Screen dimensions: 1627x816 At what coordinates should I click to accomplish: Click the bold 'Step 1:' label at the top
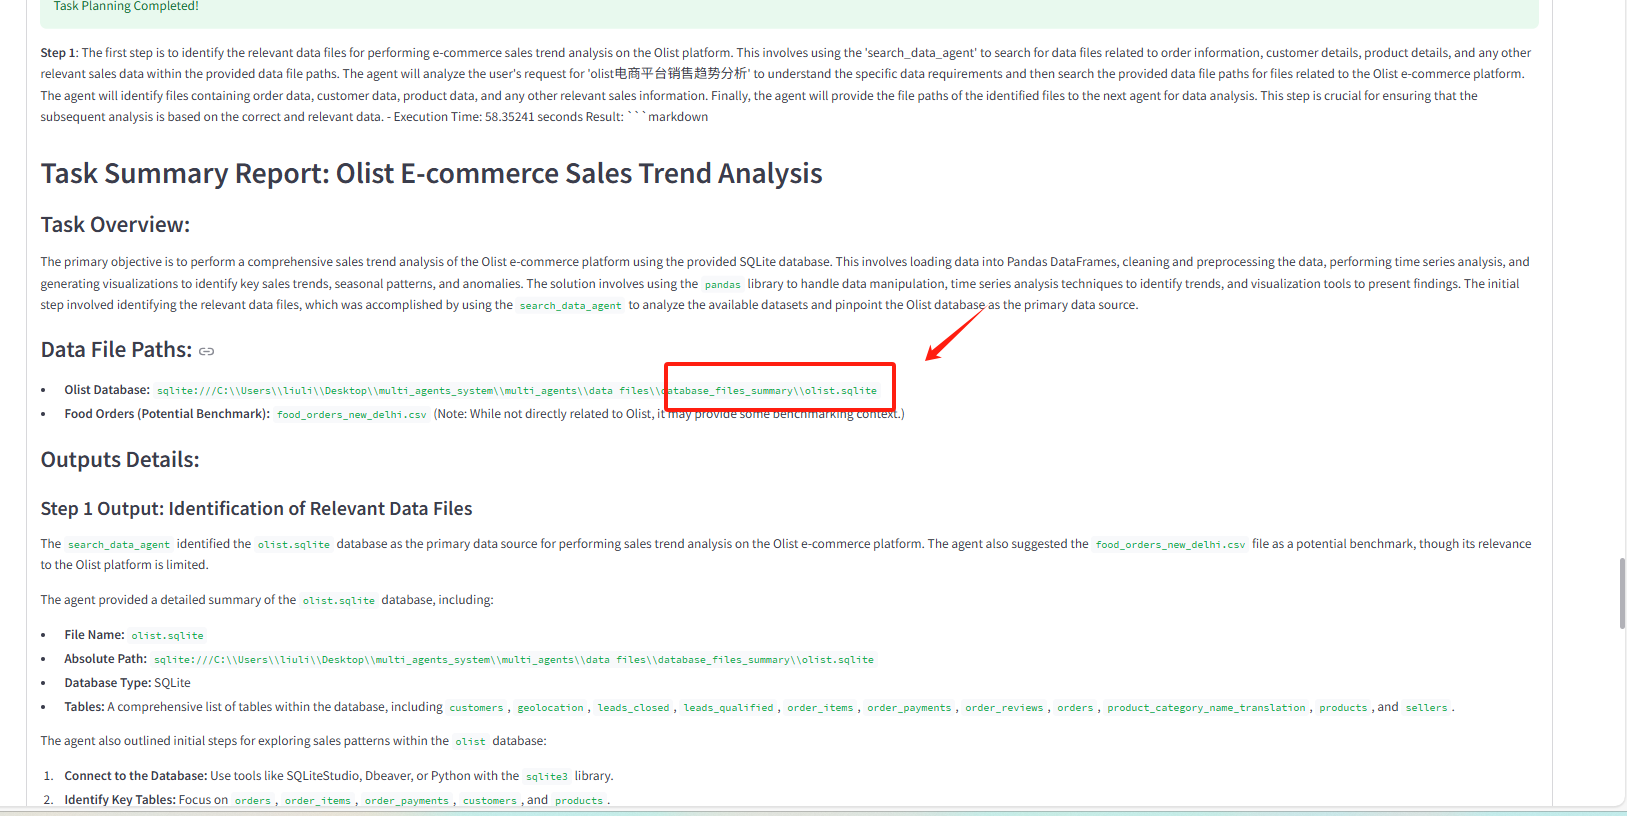[x=59, y=53]
